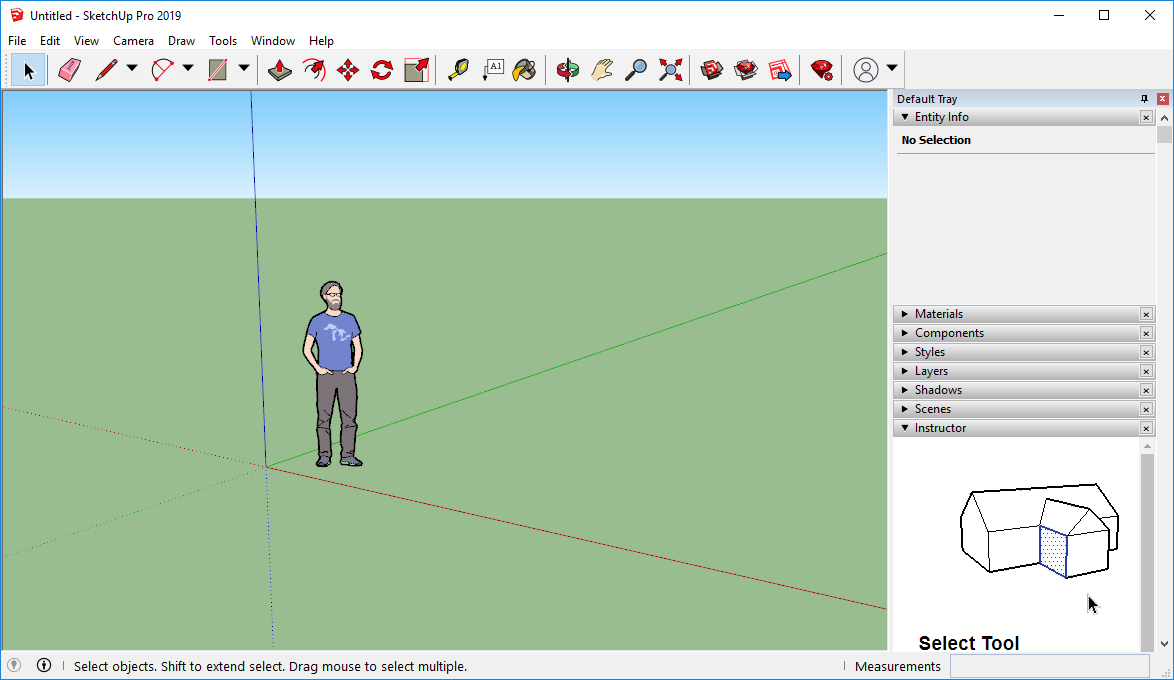Expand the Shadows panel
The image size is (1174, 680).
tap(905, 390)
